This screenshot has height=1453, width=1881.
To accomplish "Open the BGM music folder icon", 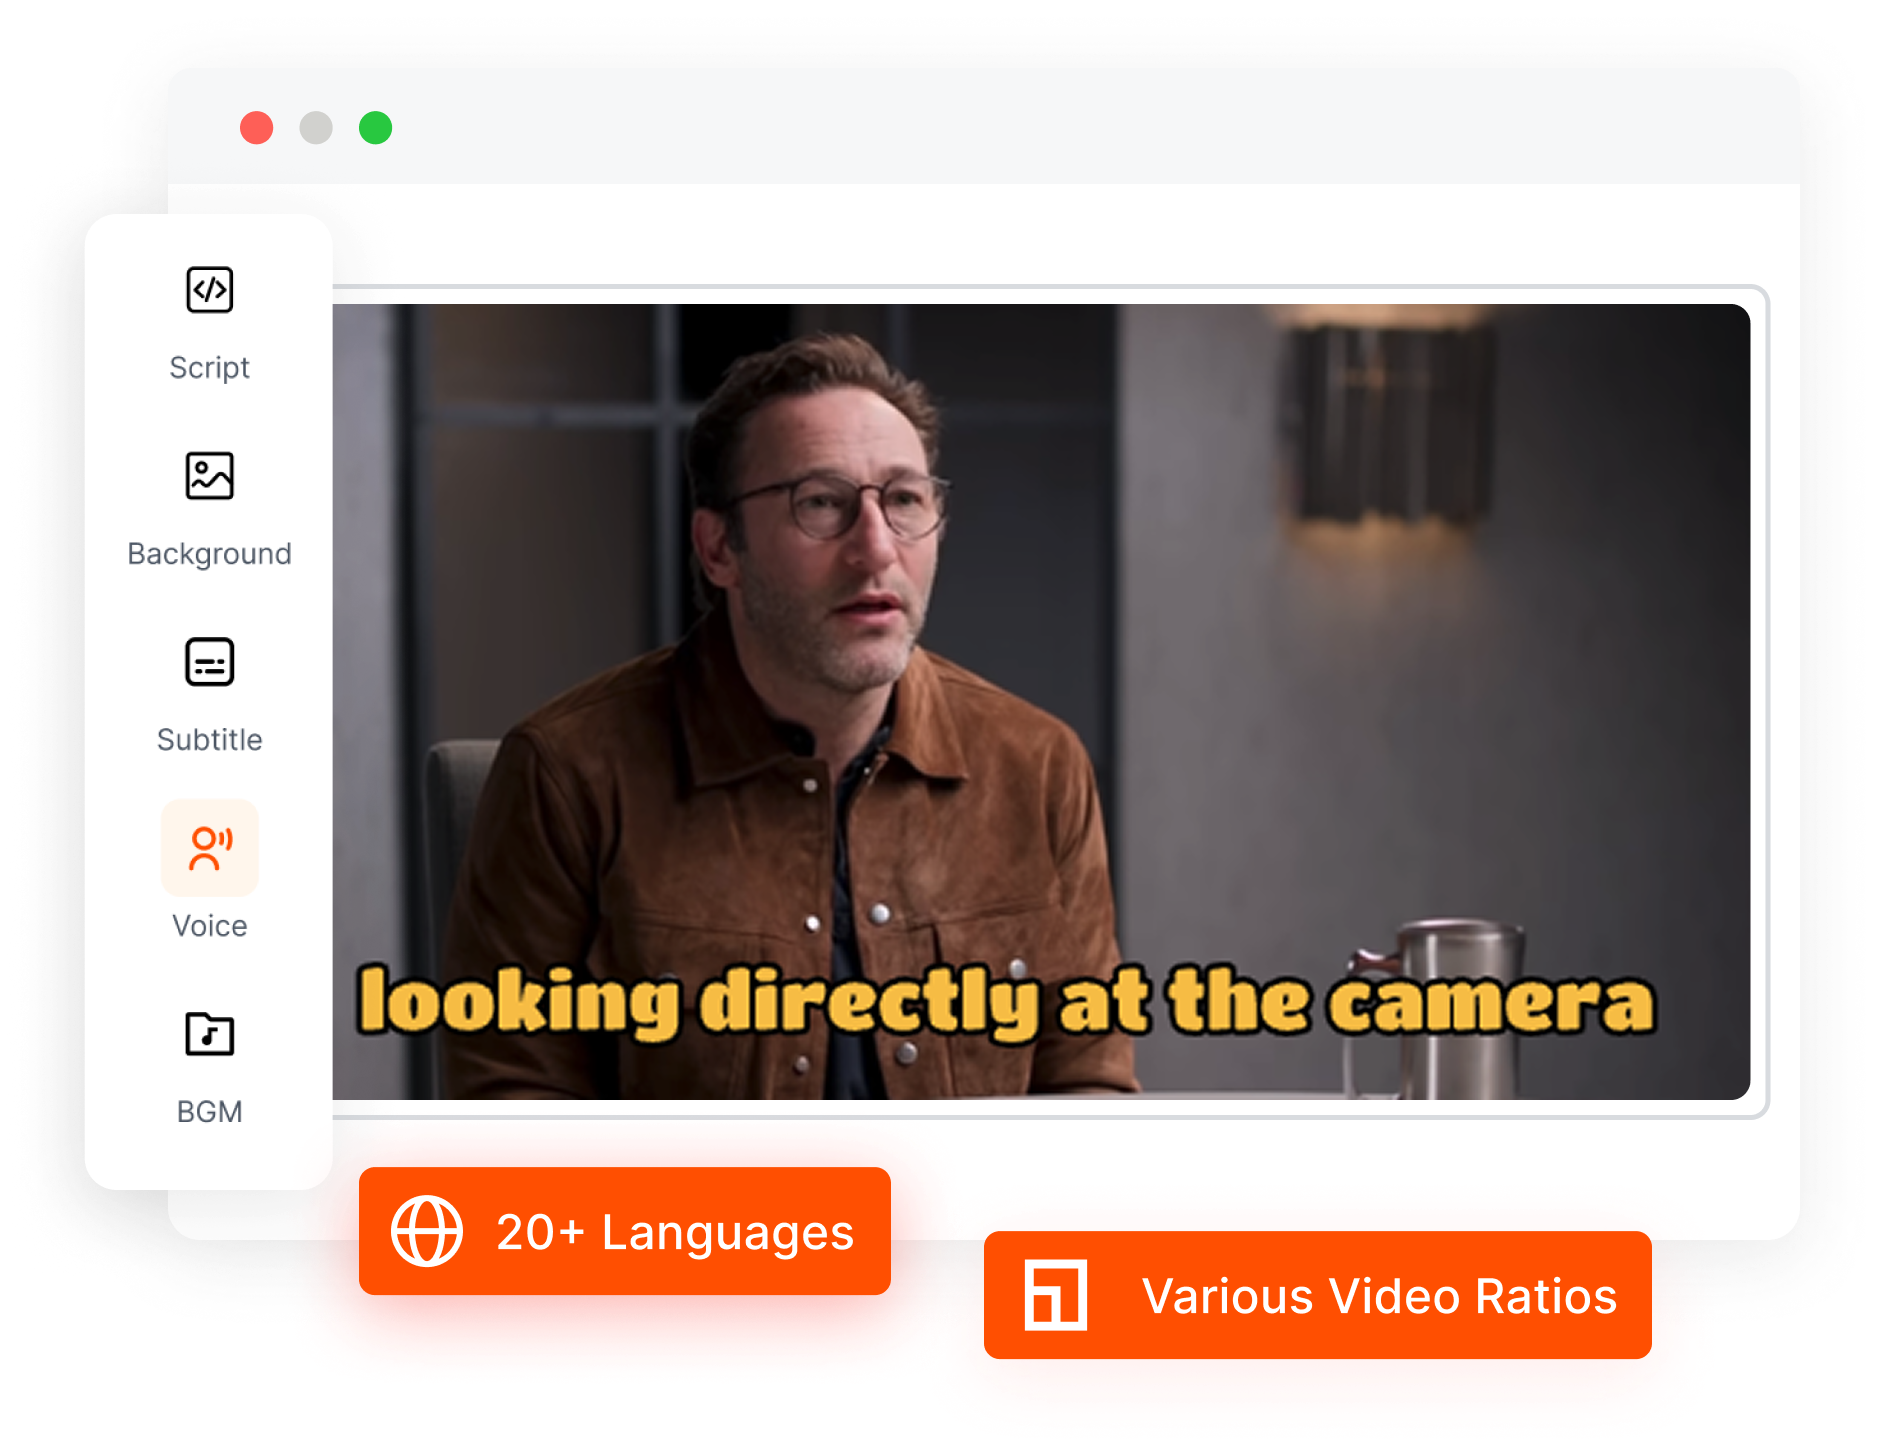I will tap(210, 1034).
